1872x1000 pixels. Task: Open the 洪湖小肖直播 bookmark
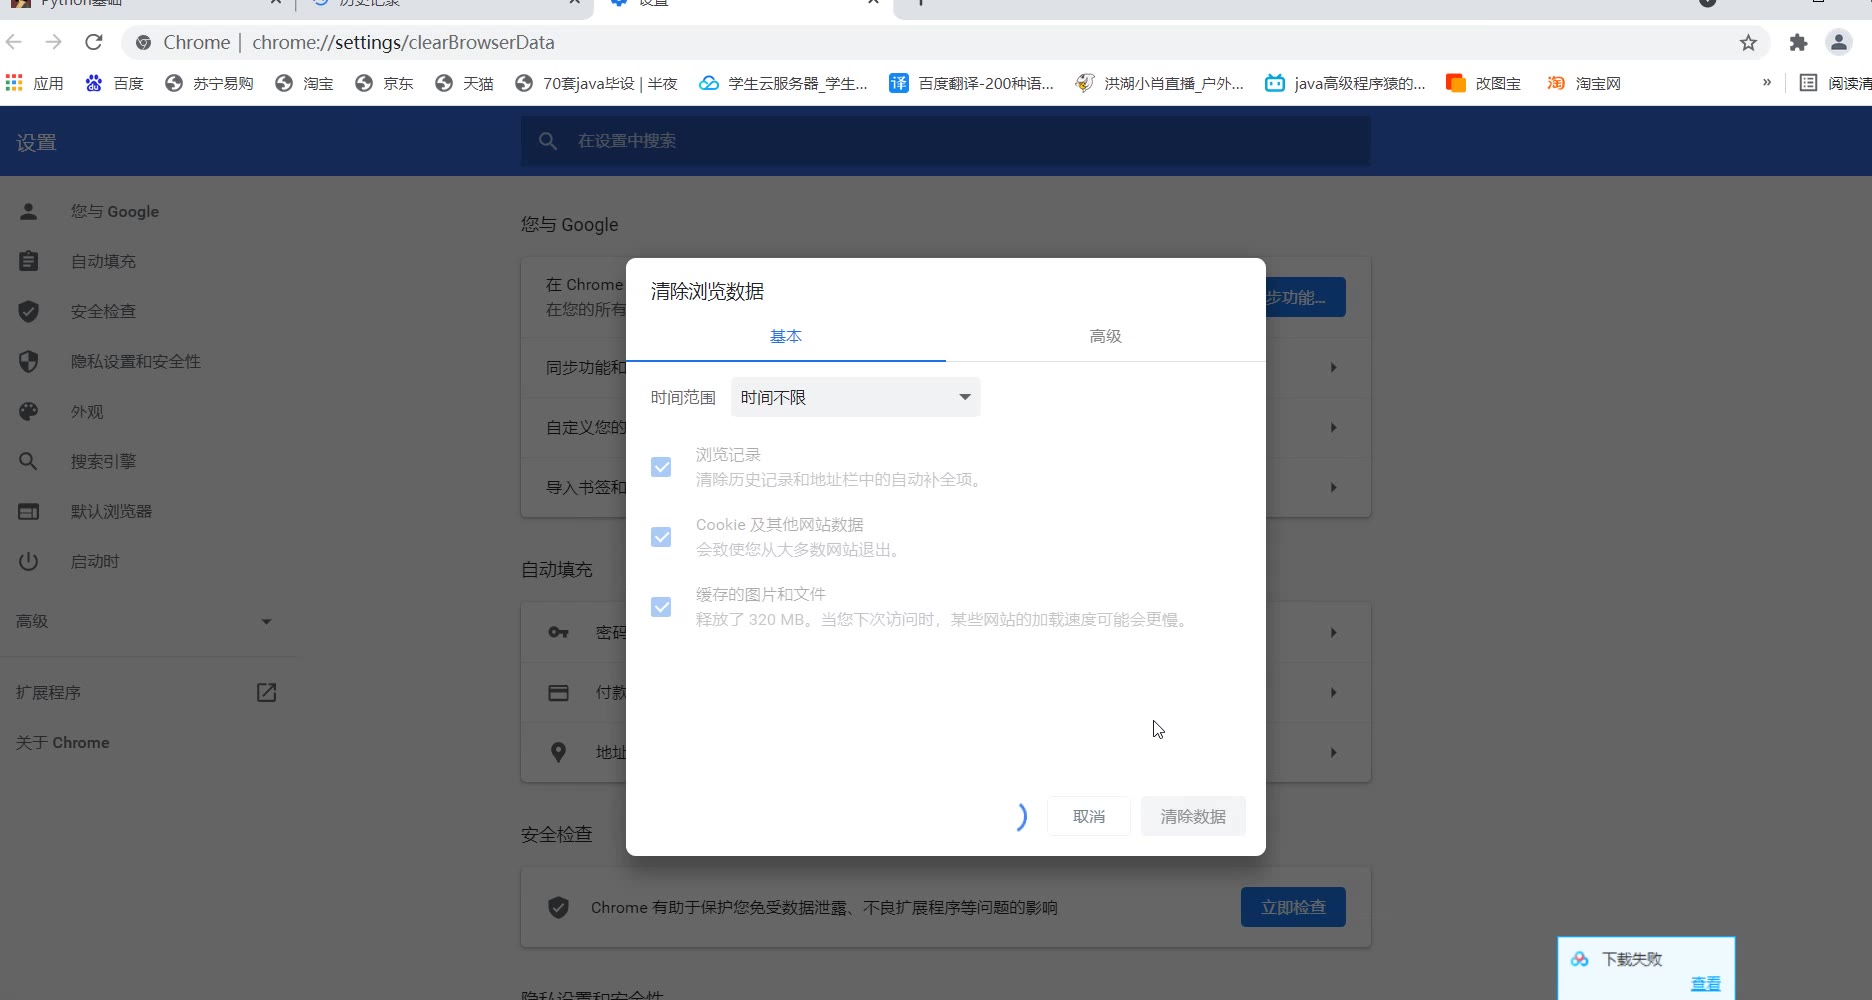(1160, 83)
